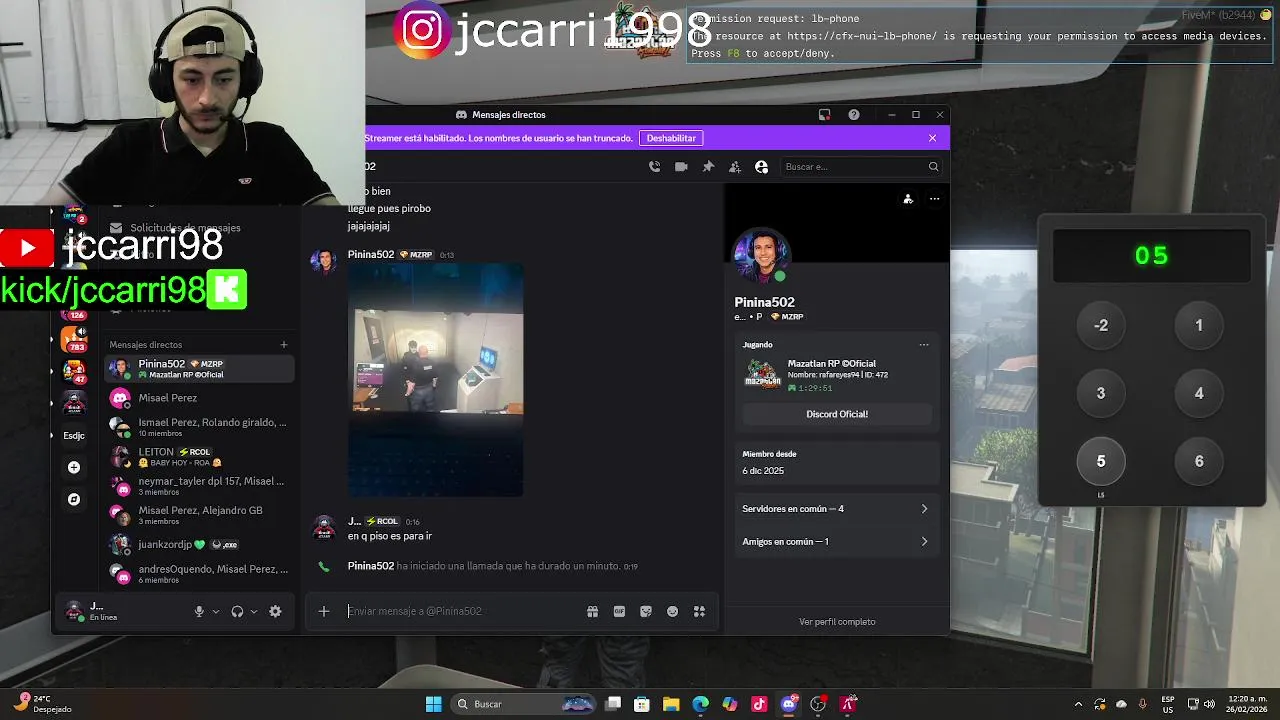1280x720 pixels.
Task: Add friends to this direct message
Action: (x=735, y=167)
